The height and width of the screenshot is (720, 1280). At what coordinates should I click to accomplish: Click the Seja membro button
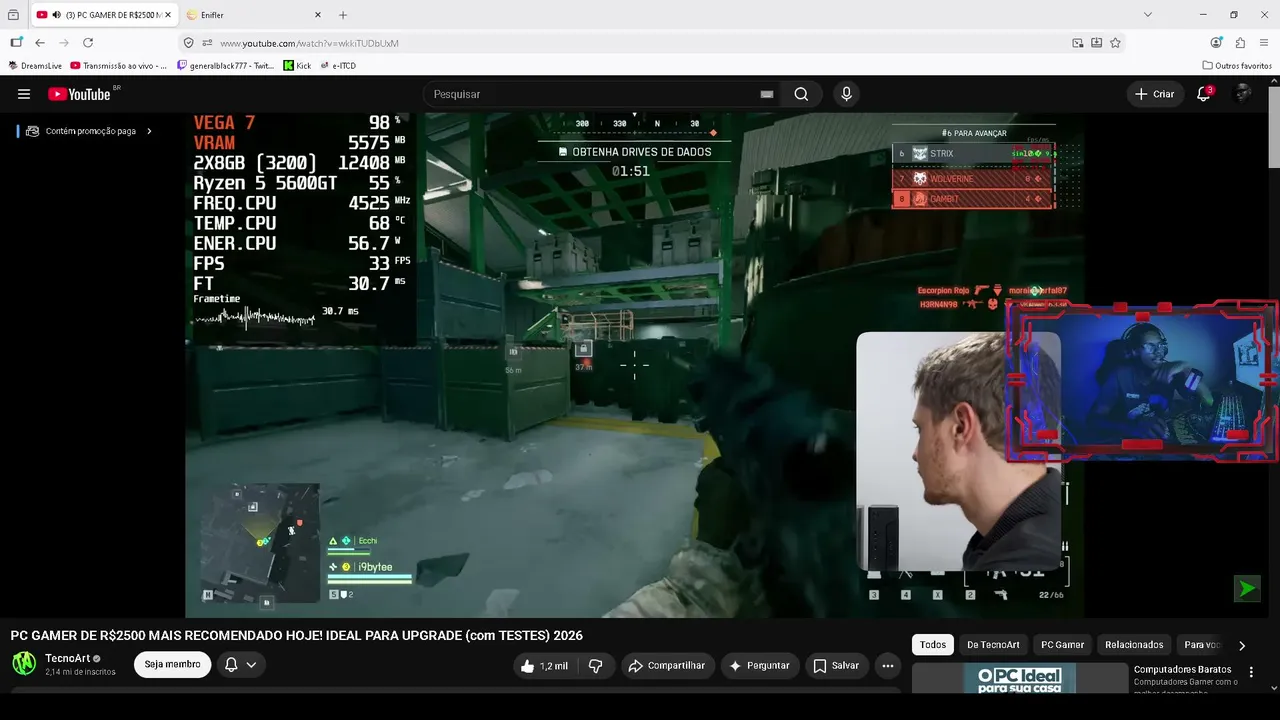coord(172,664)
